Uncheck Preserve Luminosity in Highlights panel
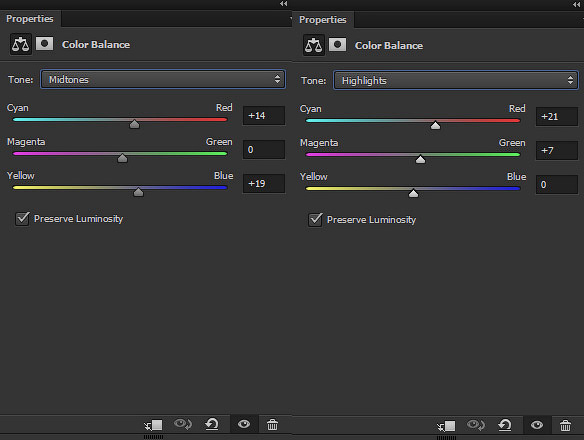This screenshot has height=440, width=584. click(x=315, y=220)
